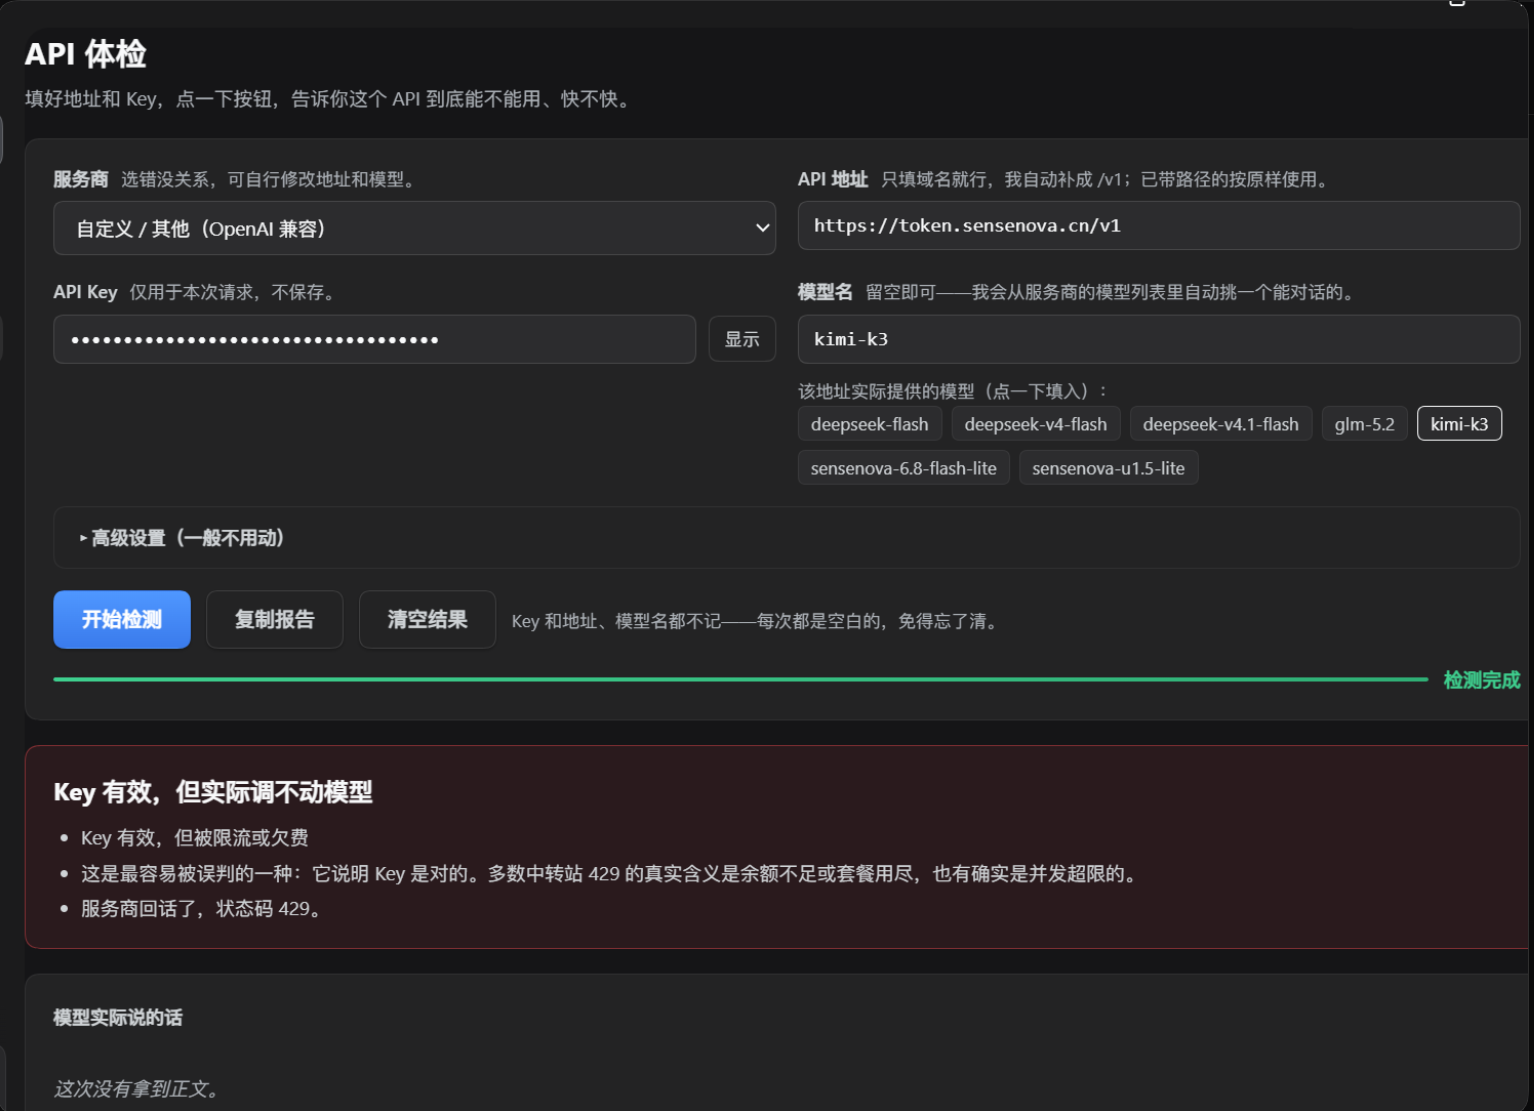This screenshot has width=1534, height=1111.
Task: Select the glm-5.2 model chip
Action: click(1364, 424)
